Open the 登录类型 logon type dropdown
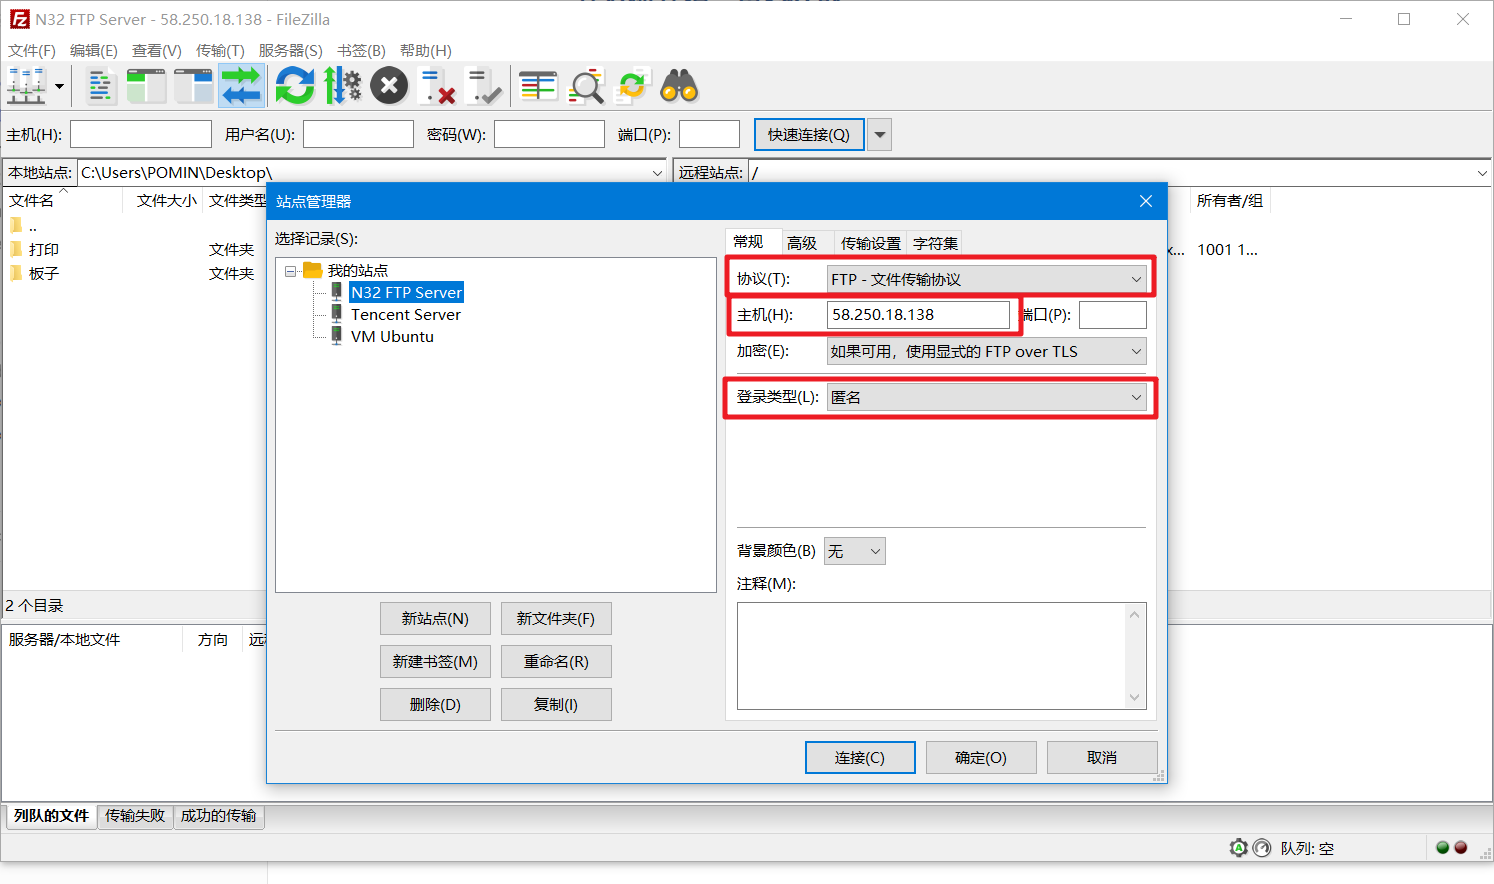 (987, 397)
